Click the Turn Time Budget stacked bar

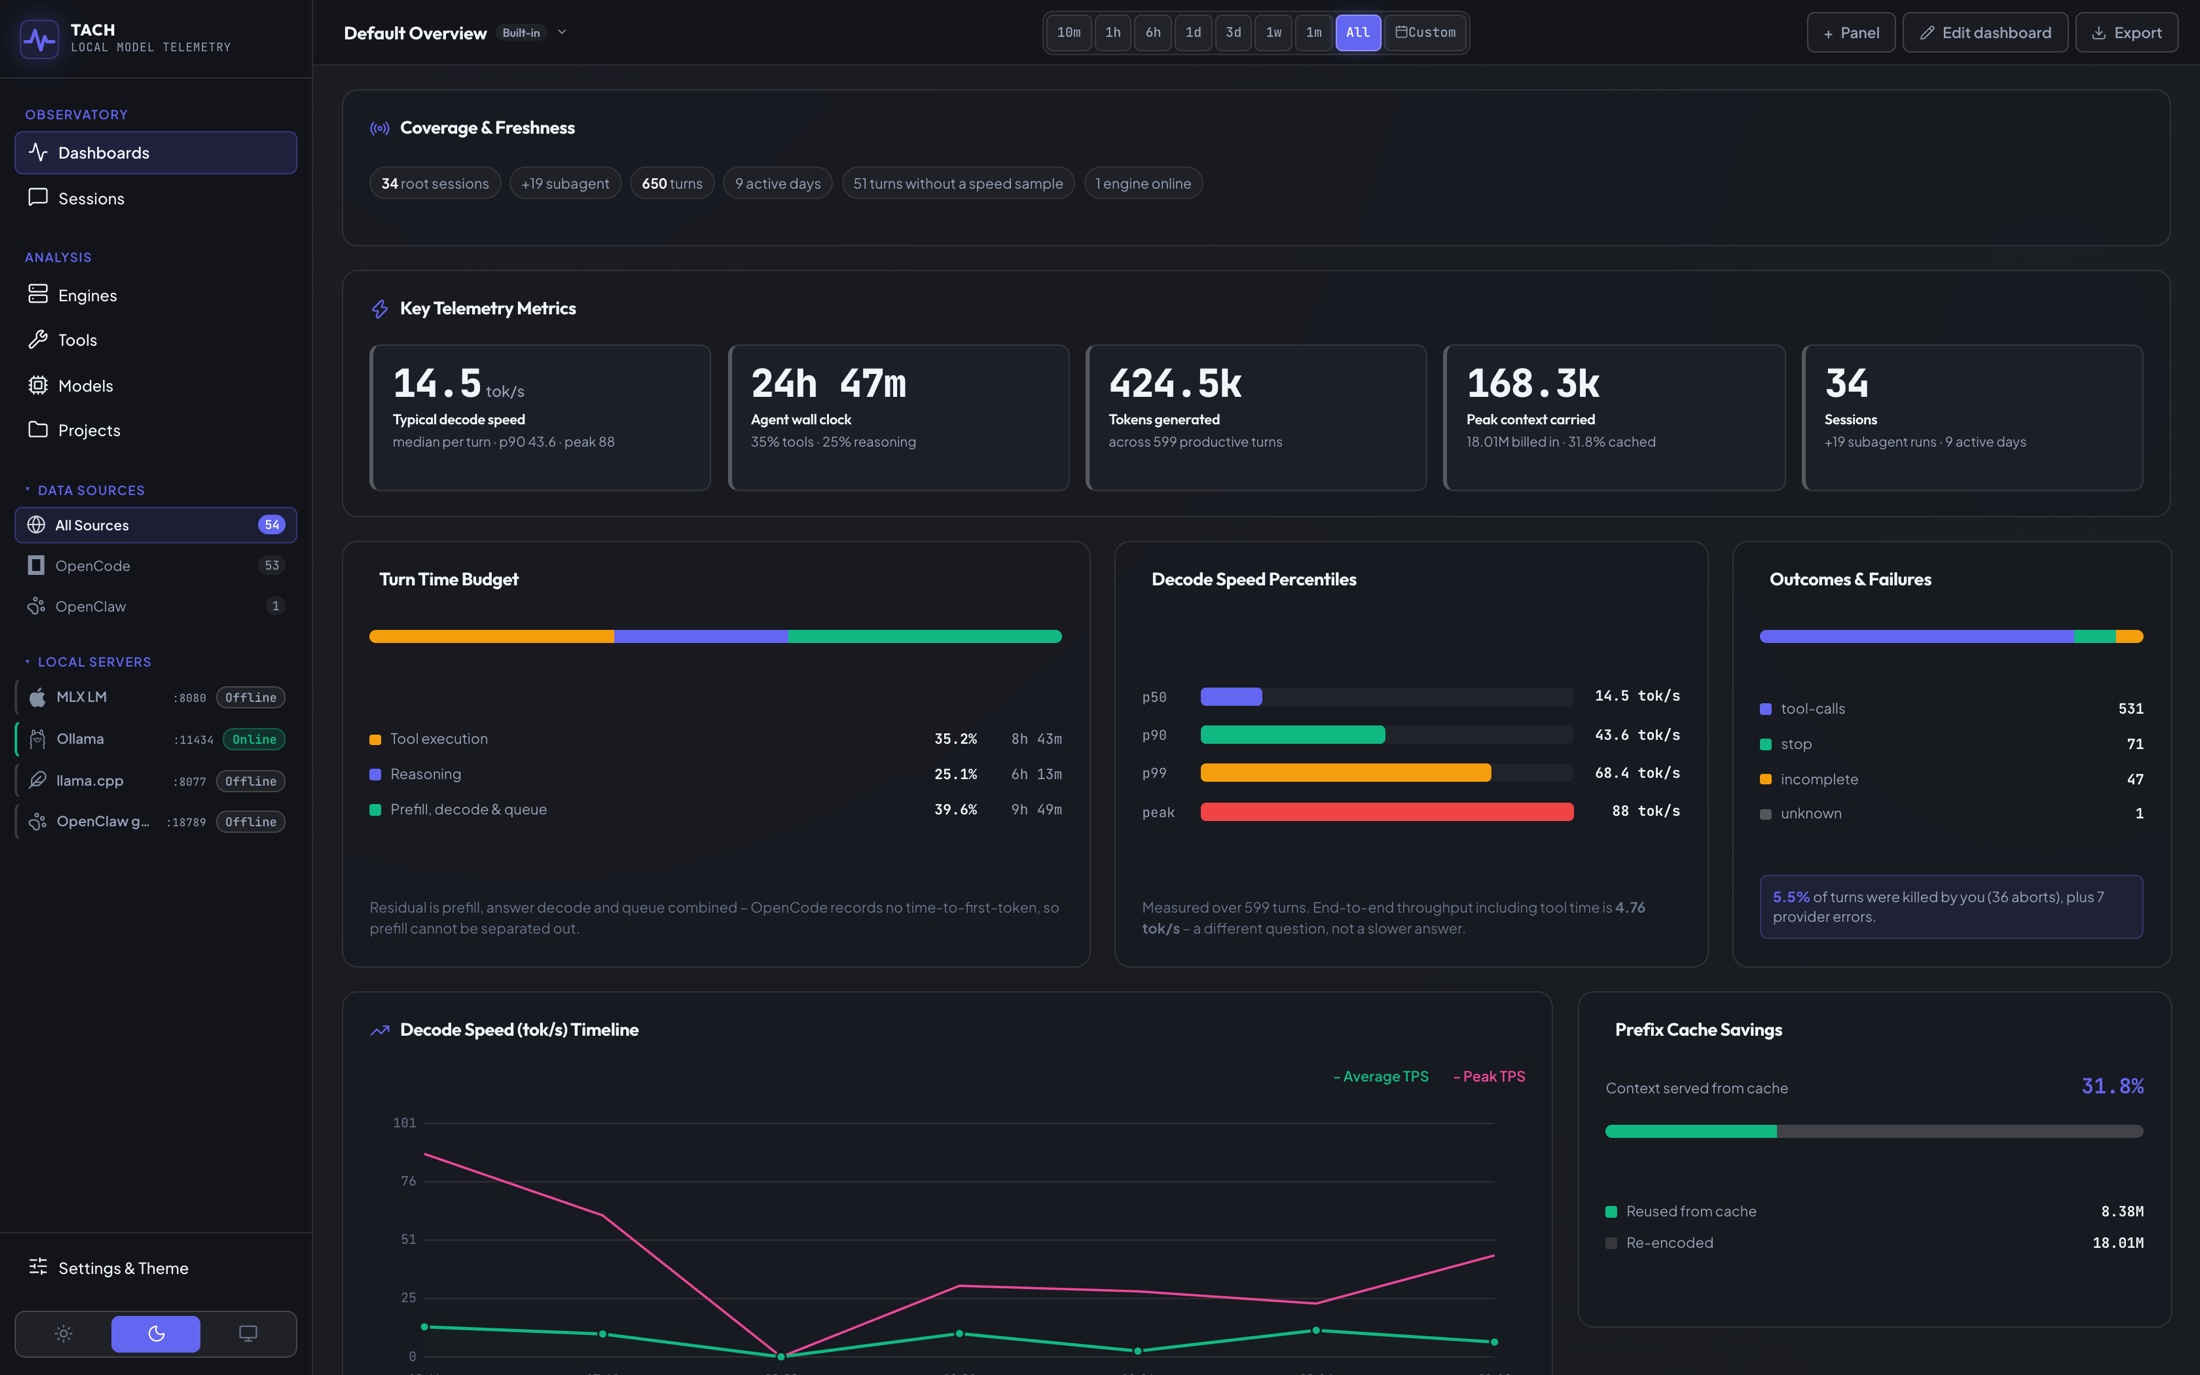pyautogui.click(x=715, y=637)
